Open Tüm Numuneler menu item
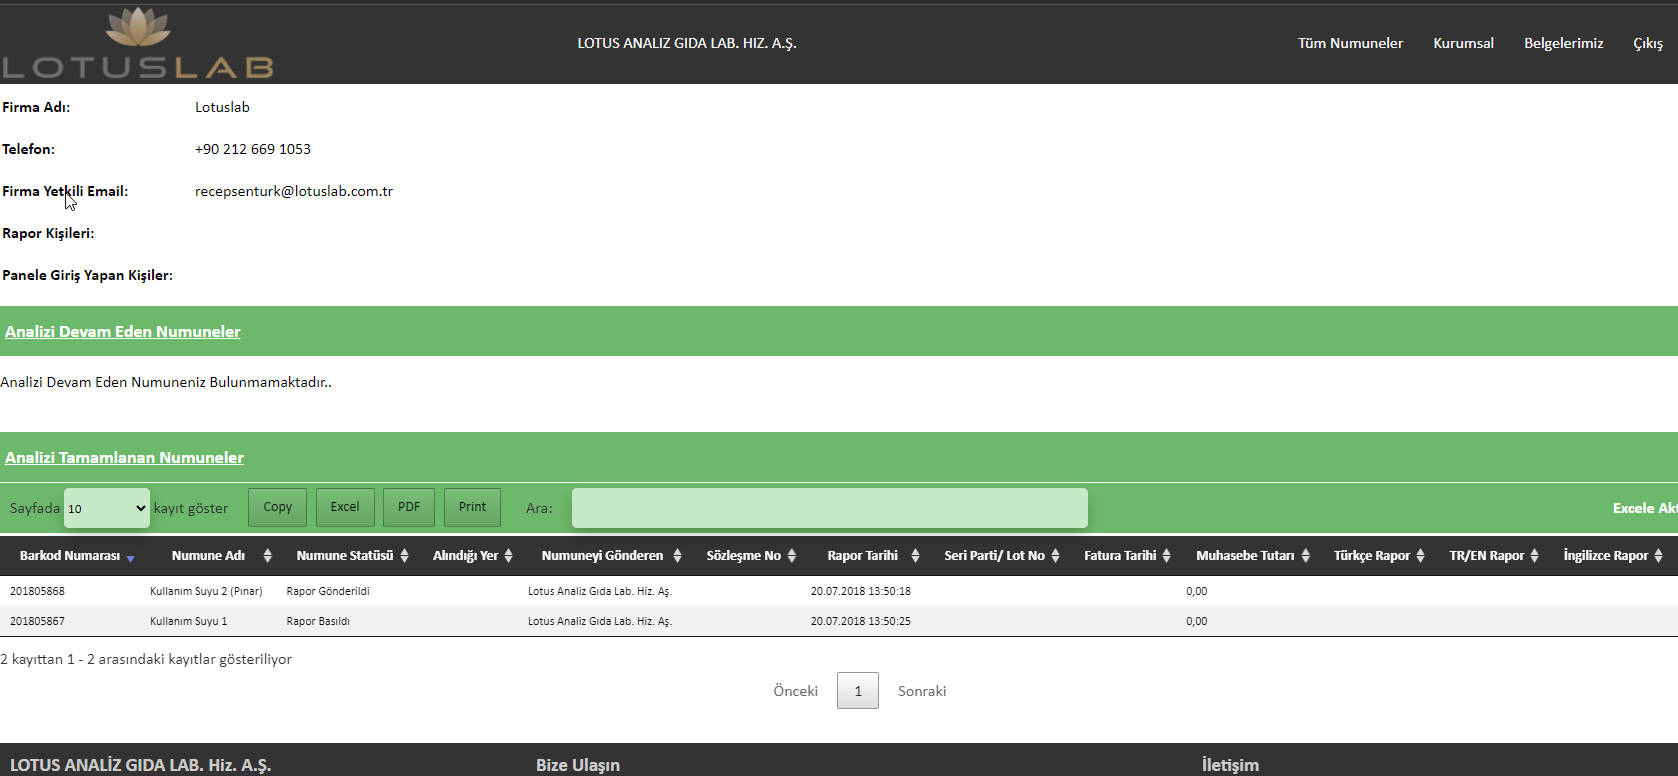The image size is (1678, 776). tap(1350, 43)
